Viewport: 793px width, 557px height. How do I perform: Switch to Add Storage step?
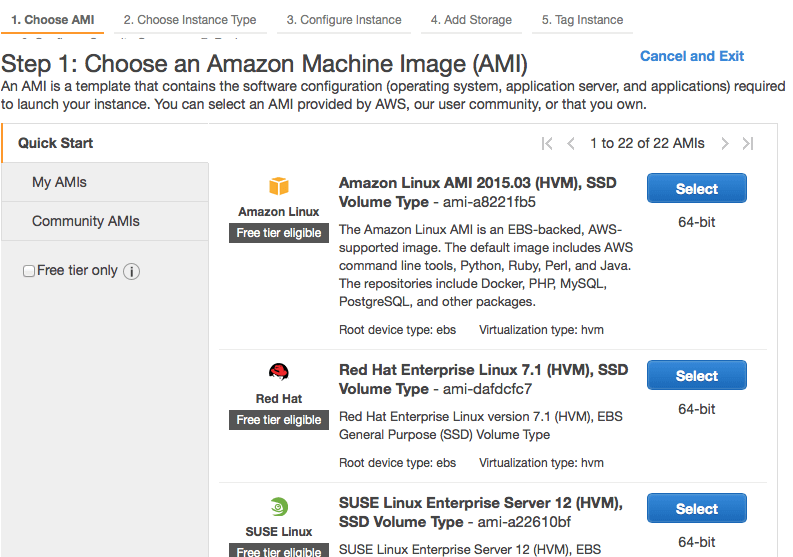click(471, 20)
